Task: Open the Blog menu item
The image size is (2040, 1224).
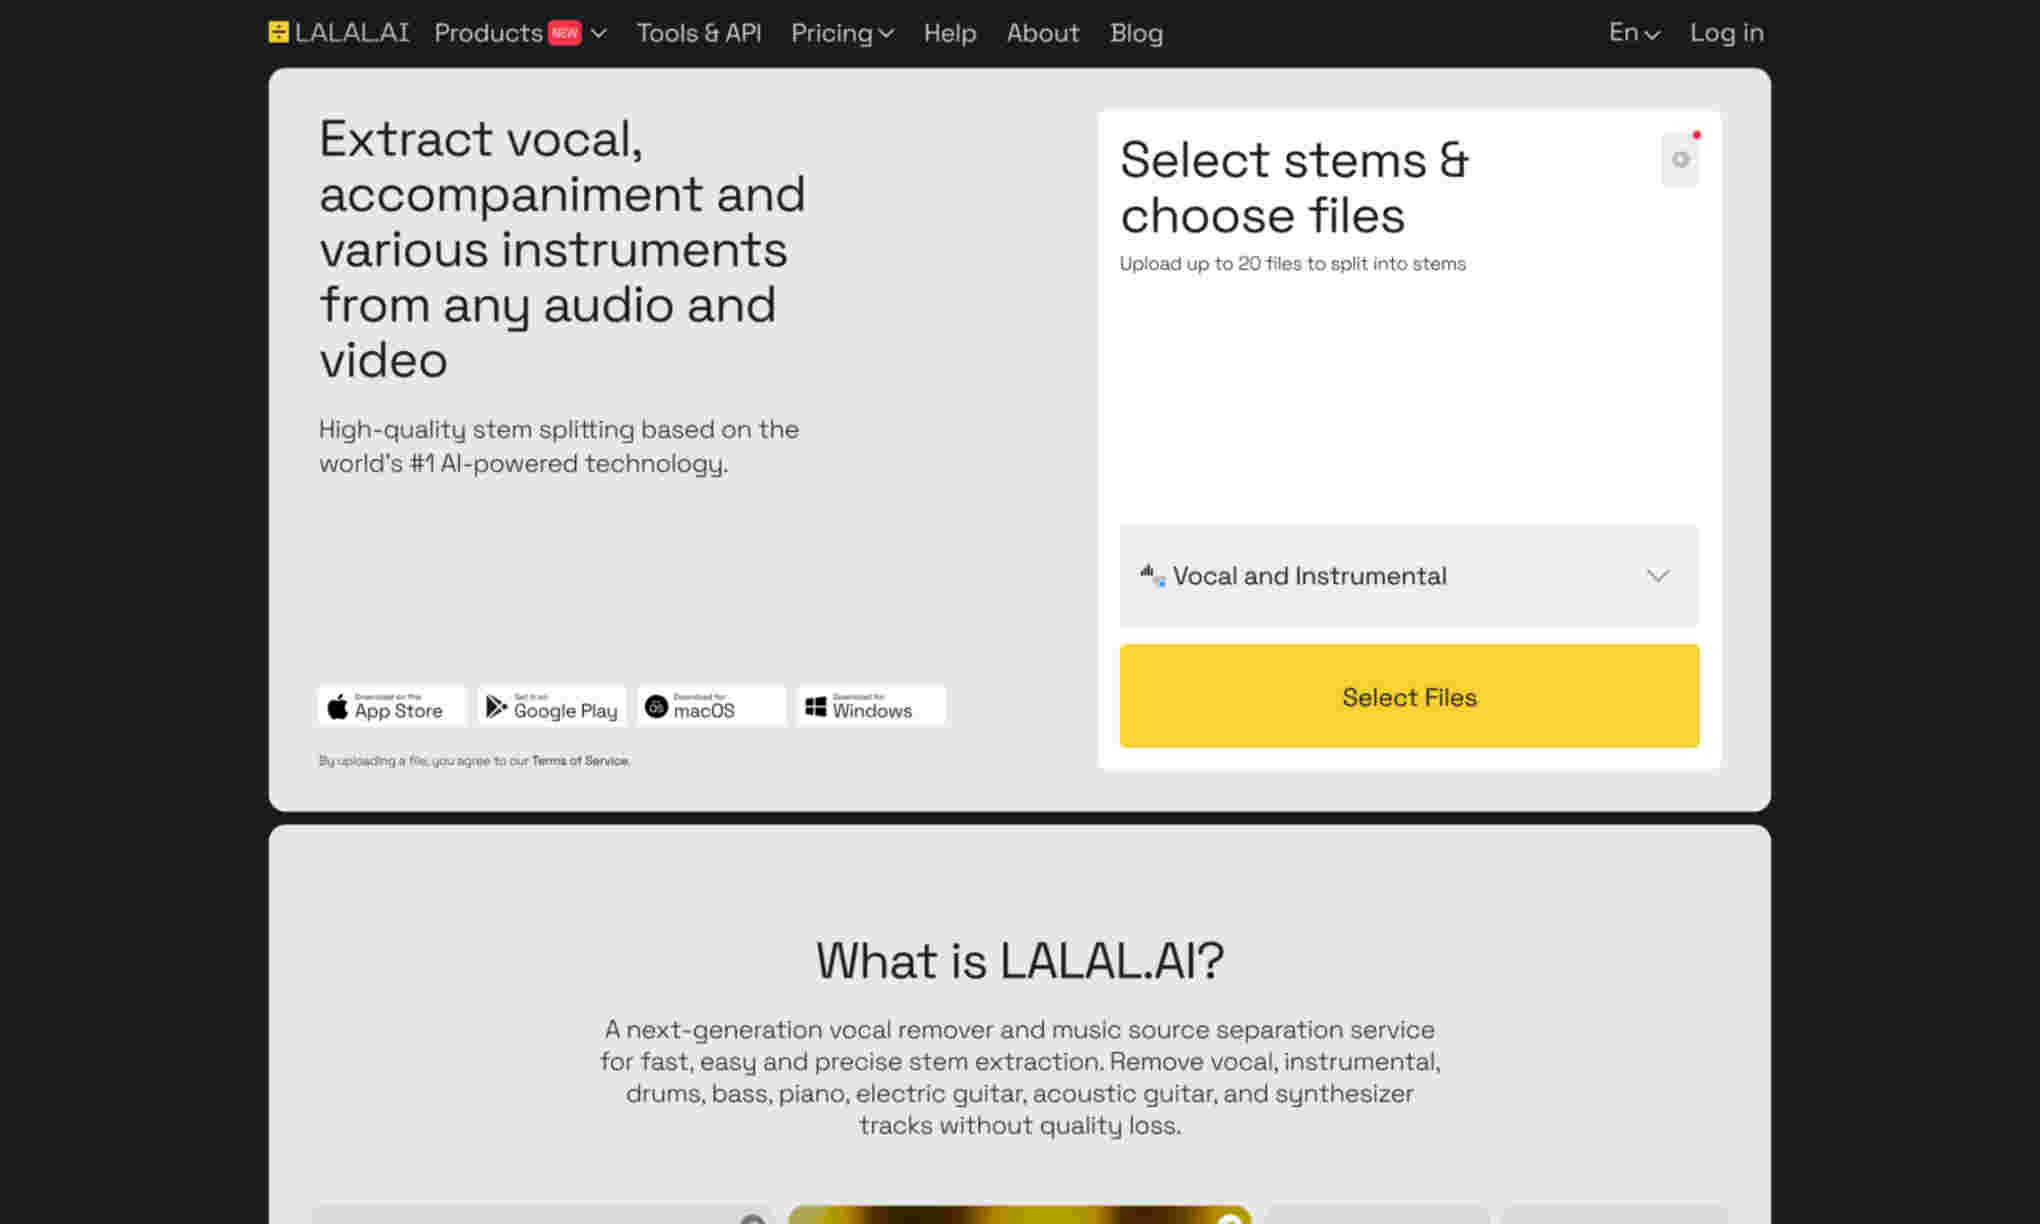Action: pos(1135,32)
